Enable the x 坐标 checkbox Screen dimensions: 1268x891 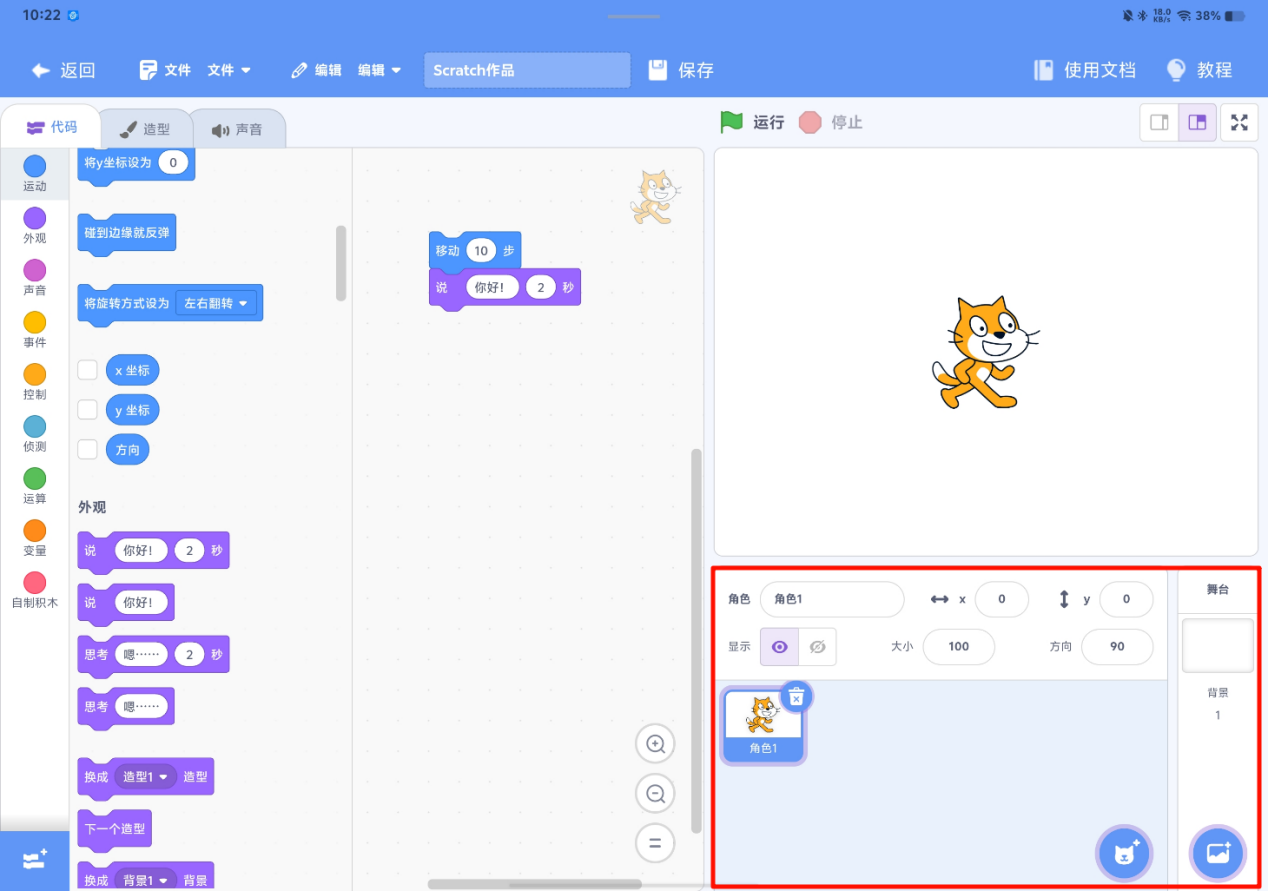point(88,370)
